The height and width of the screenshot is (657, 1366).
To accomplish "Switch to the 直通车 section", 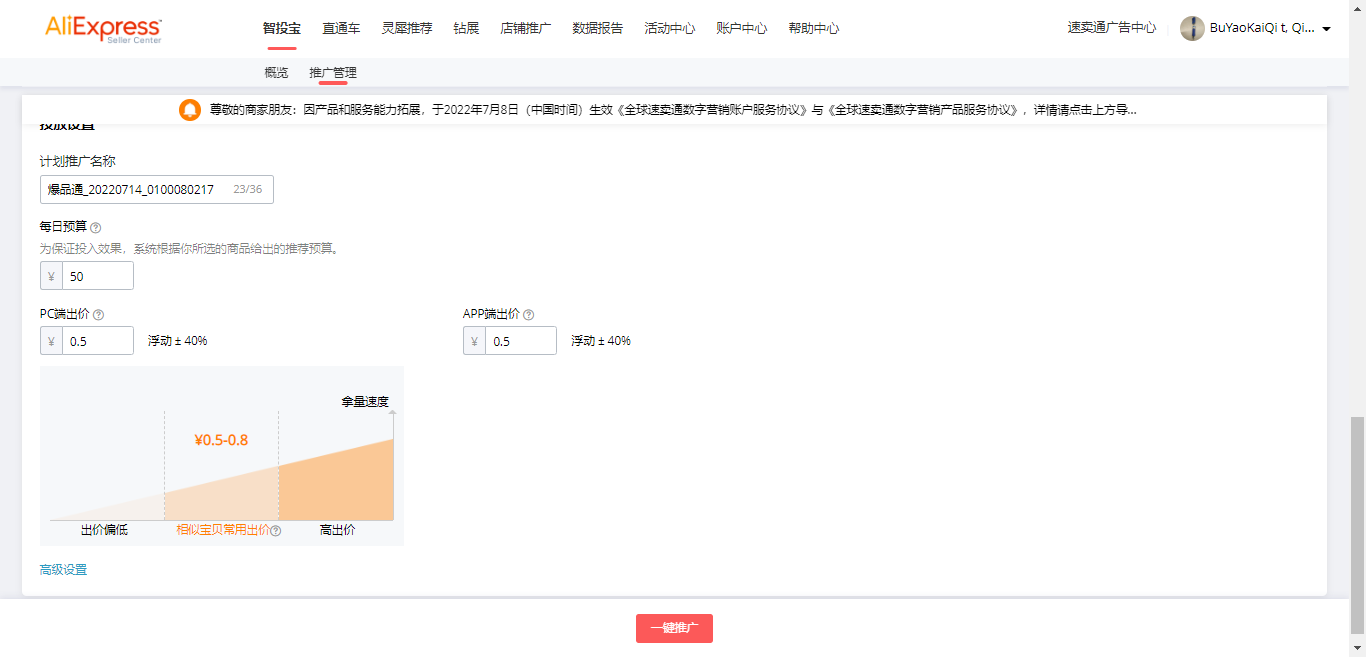I will pos(341,29).
